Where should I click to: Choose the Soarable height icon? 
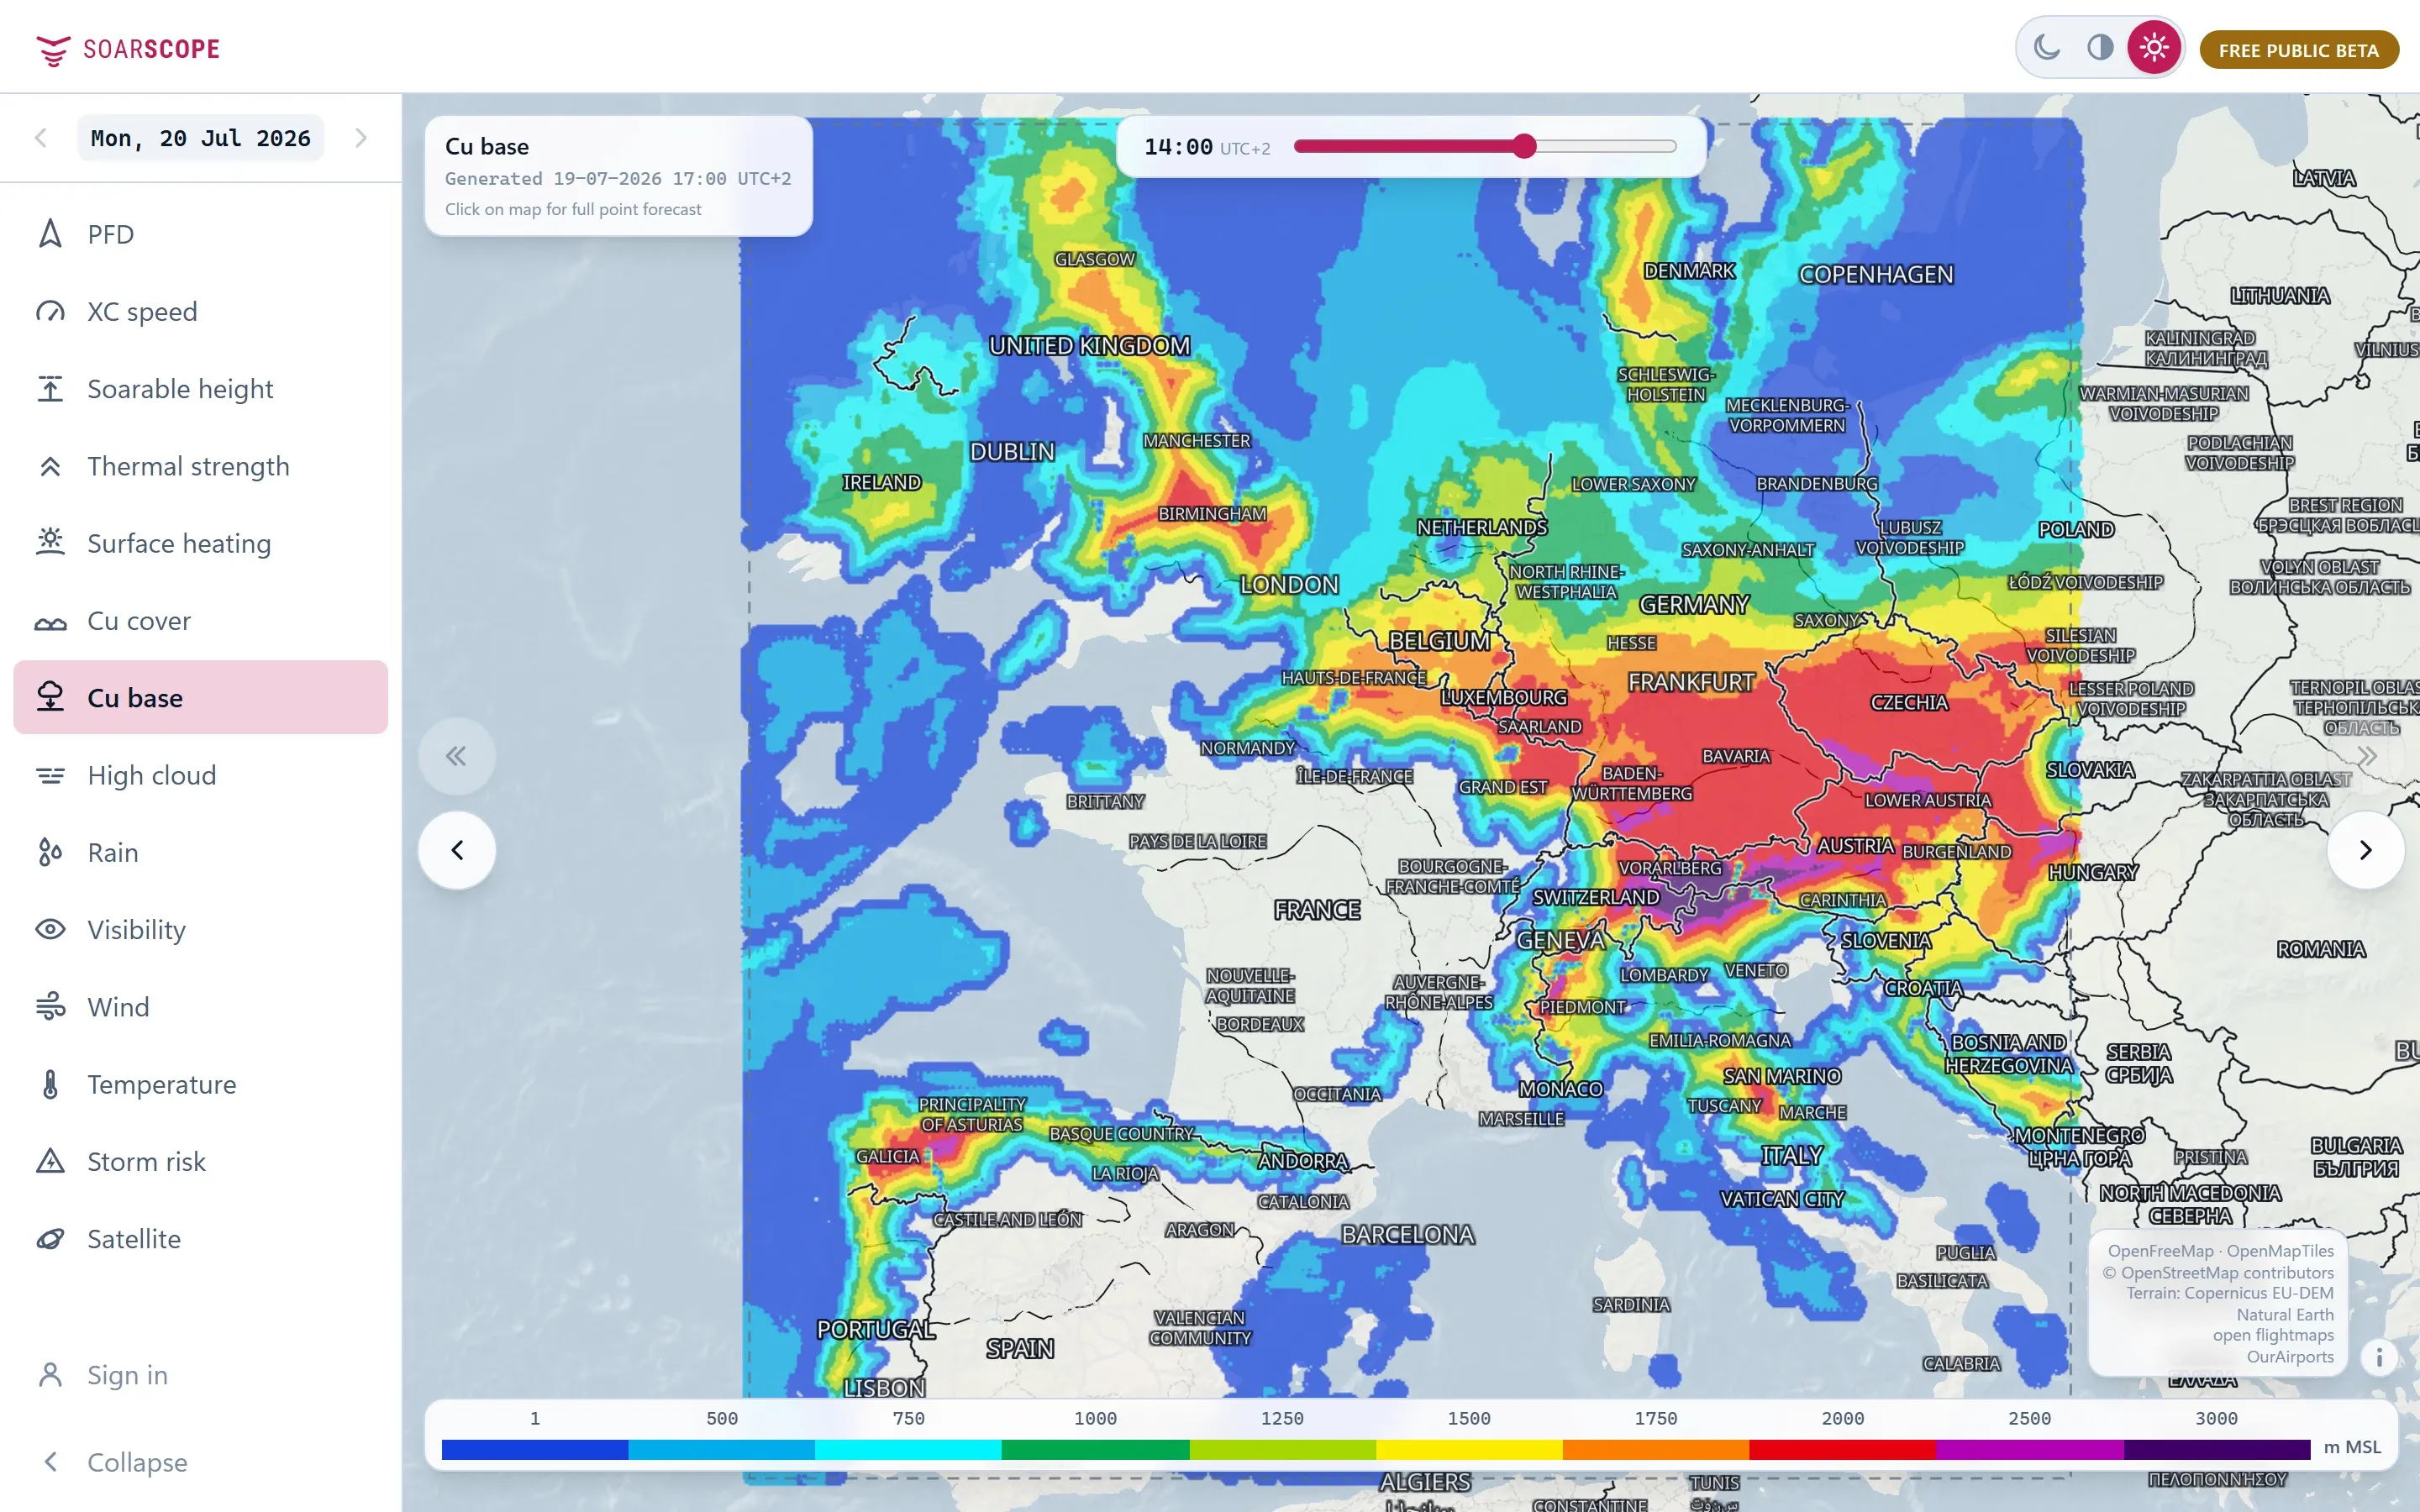point(50,389)
